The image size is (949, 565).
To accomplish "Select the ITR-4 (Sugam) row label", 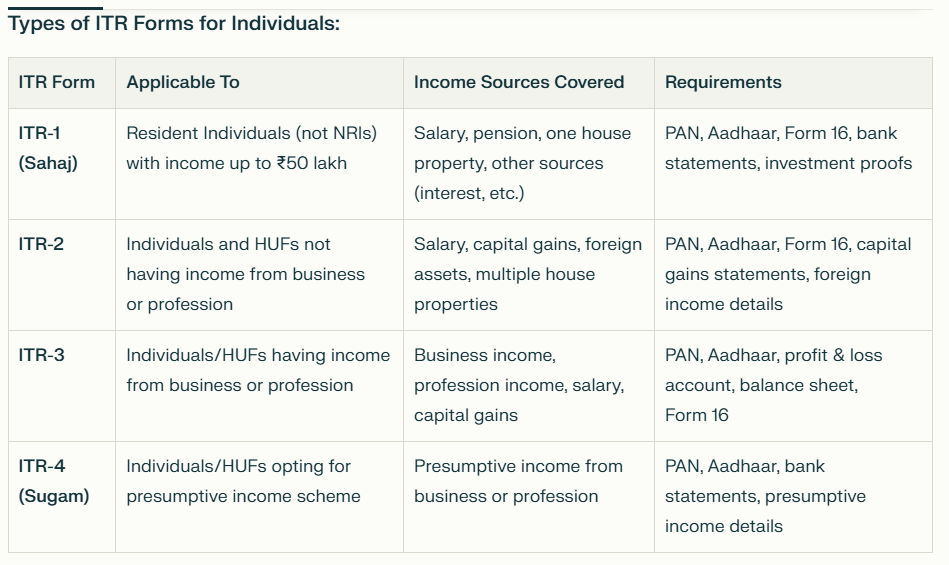I will (x=54, y=481).
